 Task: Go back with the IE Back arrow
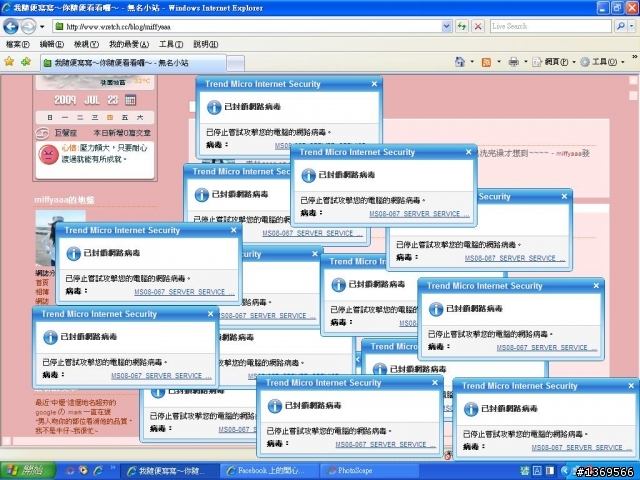[11, 27]
